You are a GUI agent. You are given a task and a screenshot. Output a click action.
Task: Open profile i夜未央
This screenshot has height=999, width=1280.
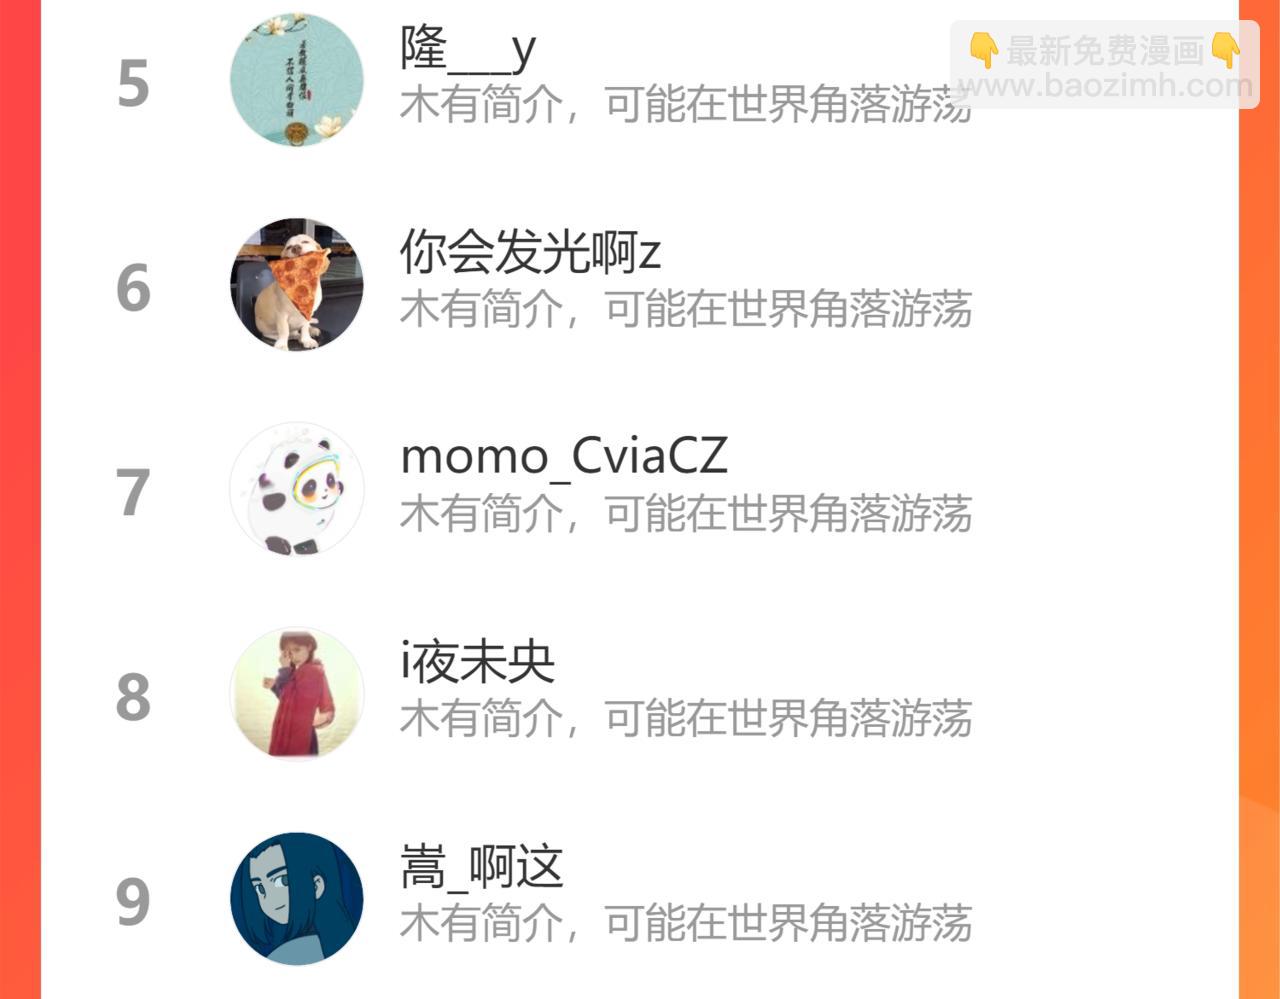click(477, 661)
